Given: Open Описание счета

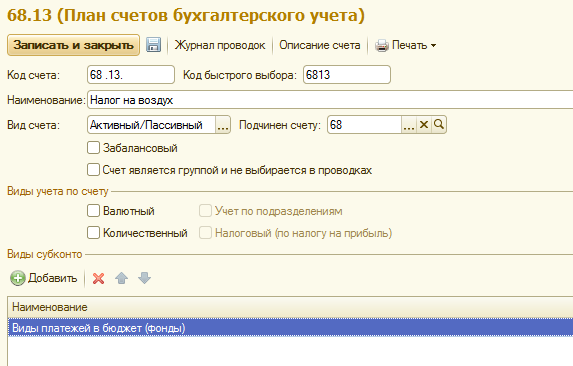Looking at the screenshot, I should point(320,45).
